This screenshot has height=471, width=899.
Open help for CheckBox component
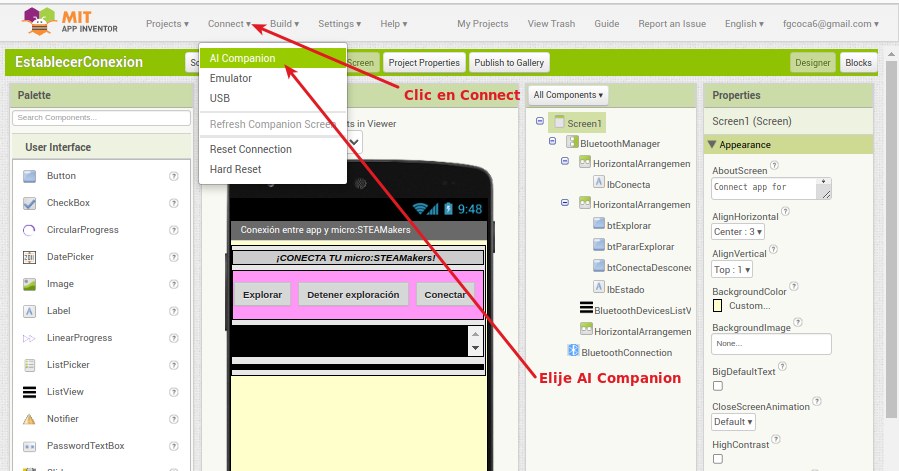[x=174, y=203]
